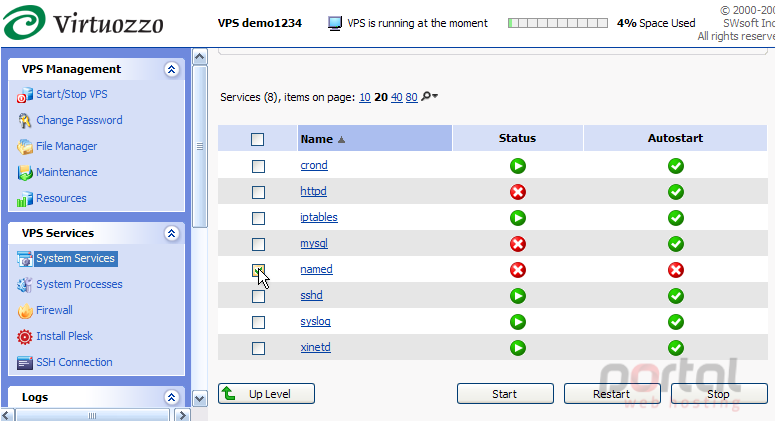
Task: Click the httpd autostart enabled icon
Action: click(x=676, y=192)
